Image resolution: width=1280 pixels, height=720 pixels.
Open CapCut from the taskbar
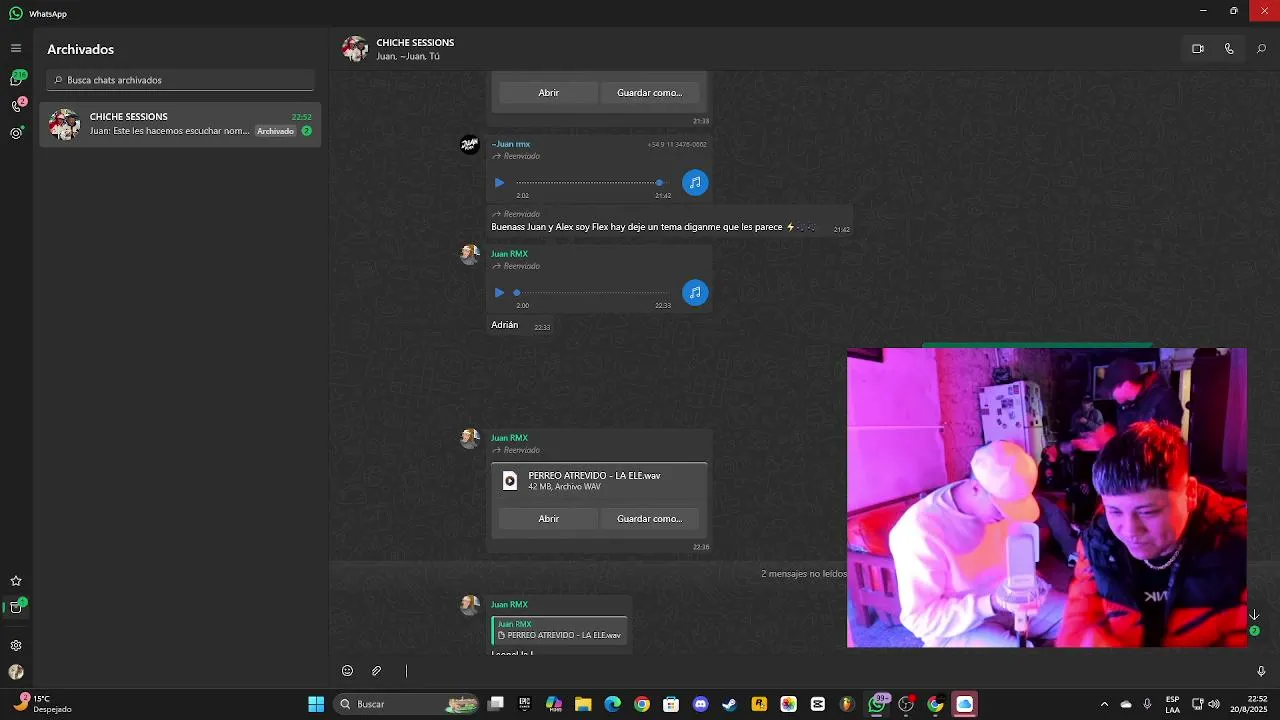(x=818, y=704)
